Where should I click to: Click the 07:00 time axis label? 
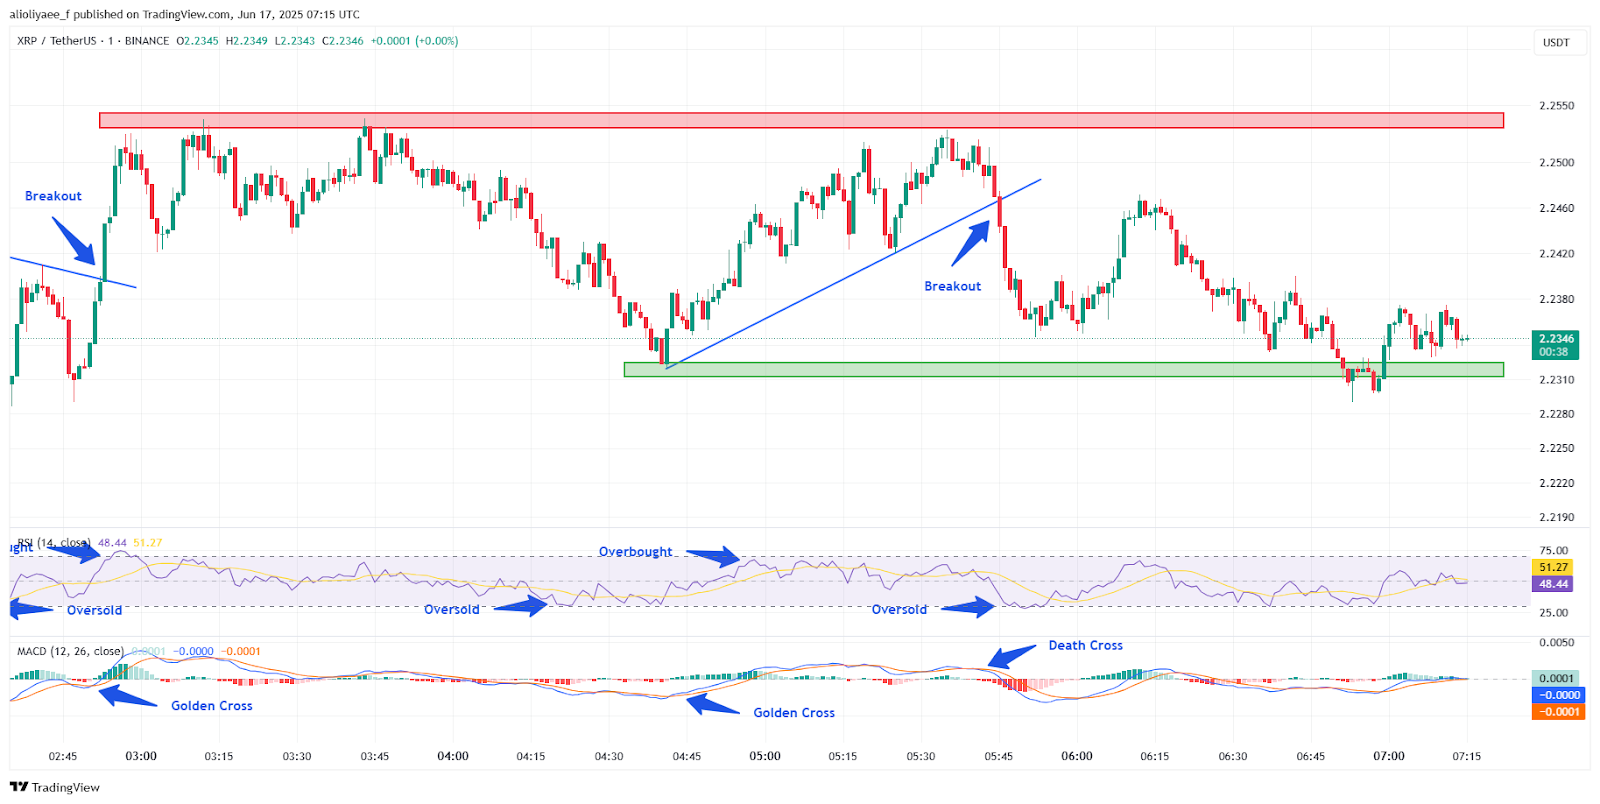point(1389,756)
